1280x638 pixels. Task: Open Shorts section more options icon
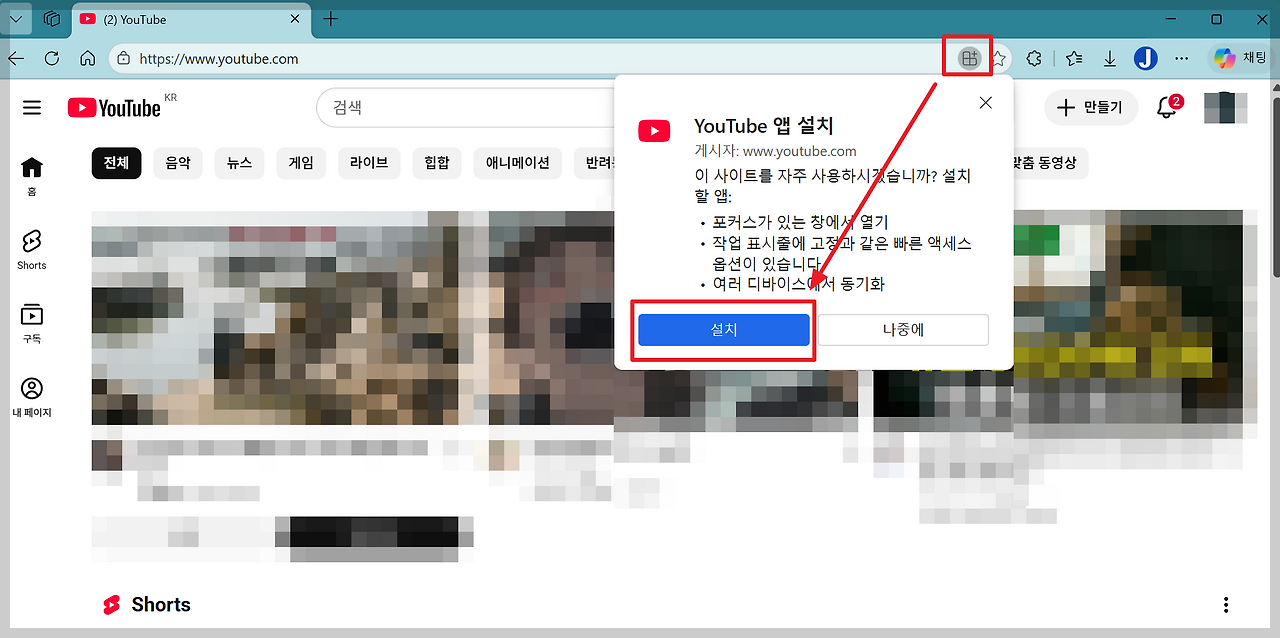click(x=1226, y=605)
